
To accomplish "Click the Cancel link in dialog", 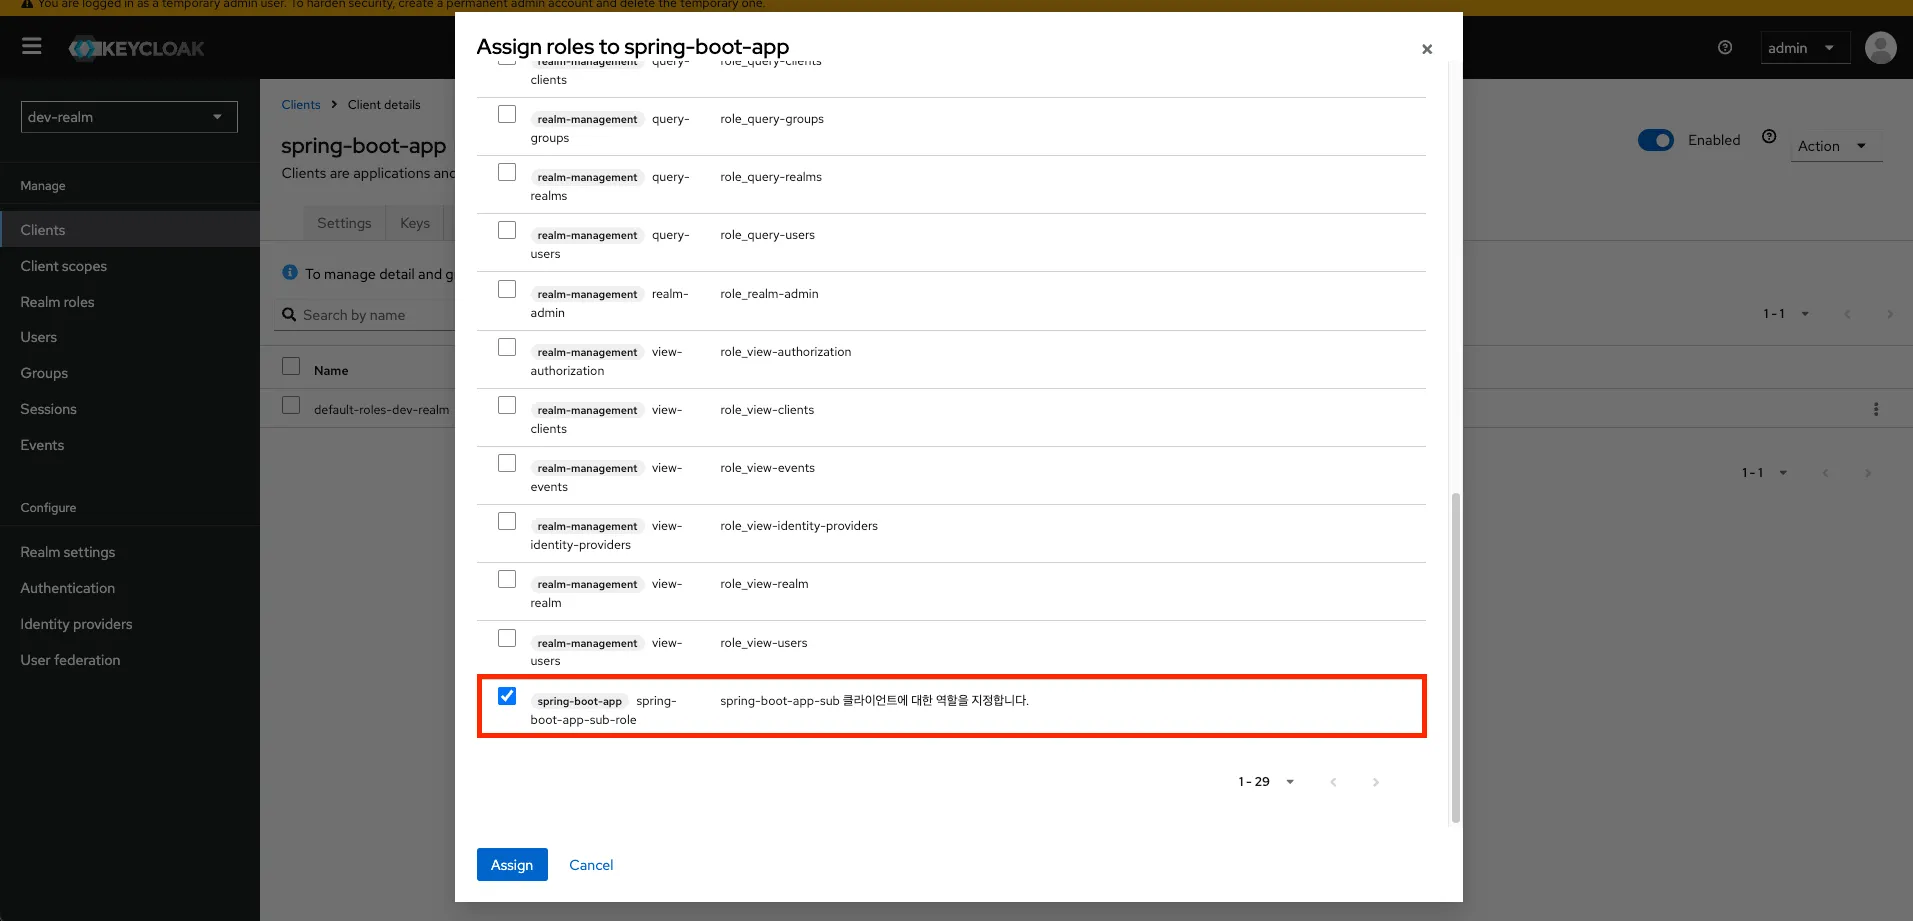I will [x=591, y=865].
